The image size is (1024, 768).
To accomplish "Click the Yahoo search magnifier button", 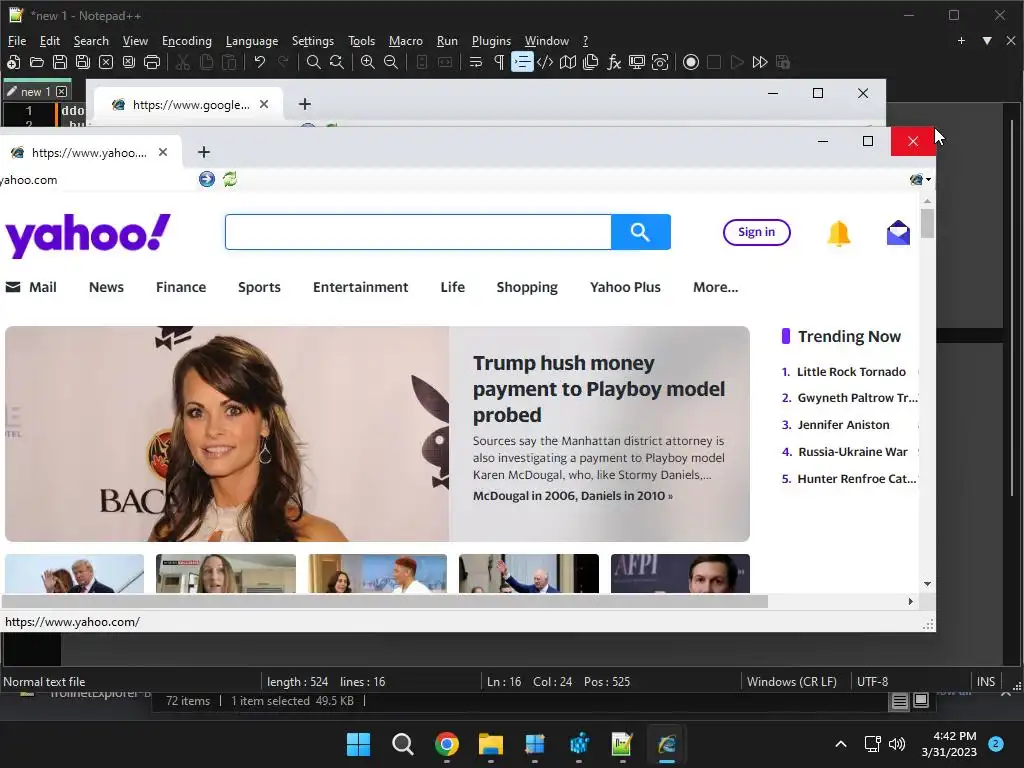I will click(x=641, y=232).
